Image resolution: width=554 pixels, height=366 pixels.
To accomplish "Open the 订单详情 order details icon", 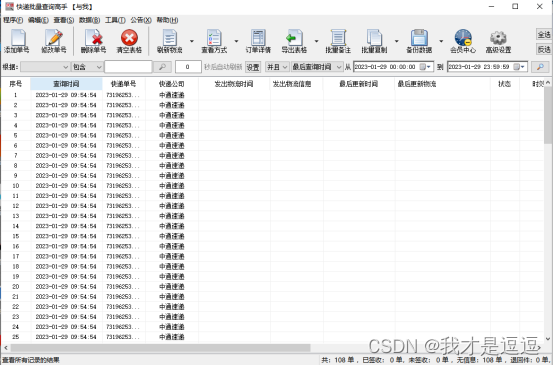I will (258, 38).
